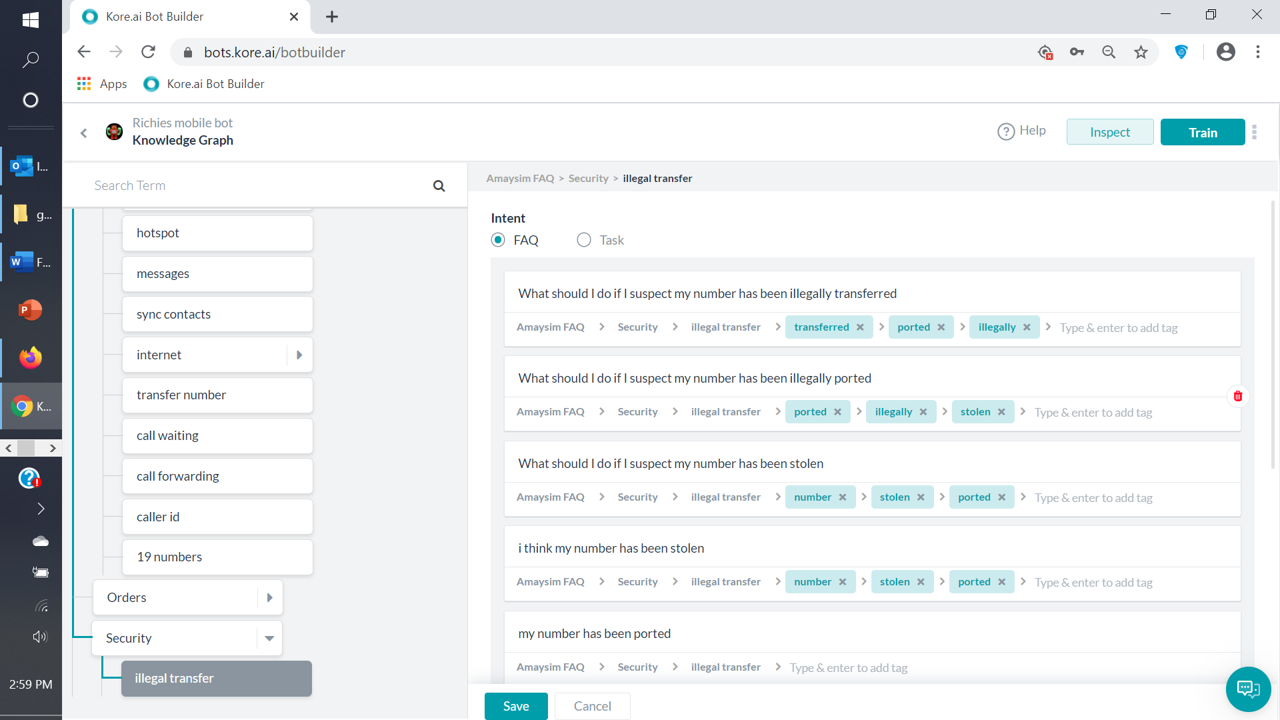Click the search magnifier icon in Search Term box

[439, 185]
